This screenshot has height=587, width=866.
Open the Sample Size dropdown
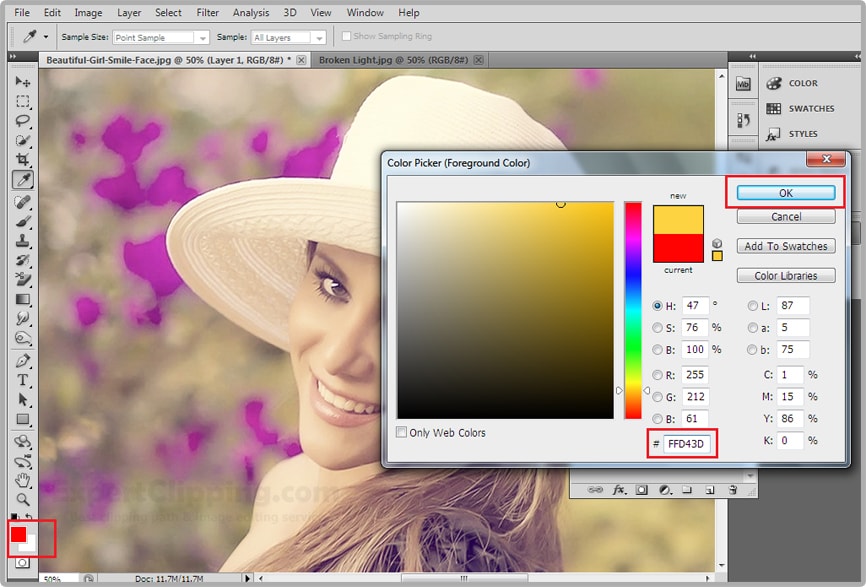160,38
